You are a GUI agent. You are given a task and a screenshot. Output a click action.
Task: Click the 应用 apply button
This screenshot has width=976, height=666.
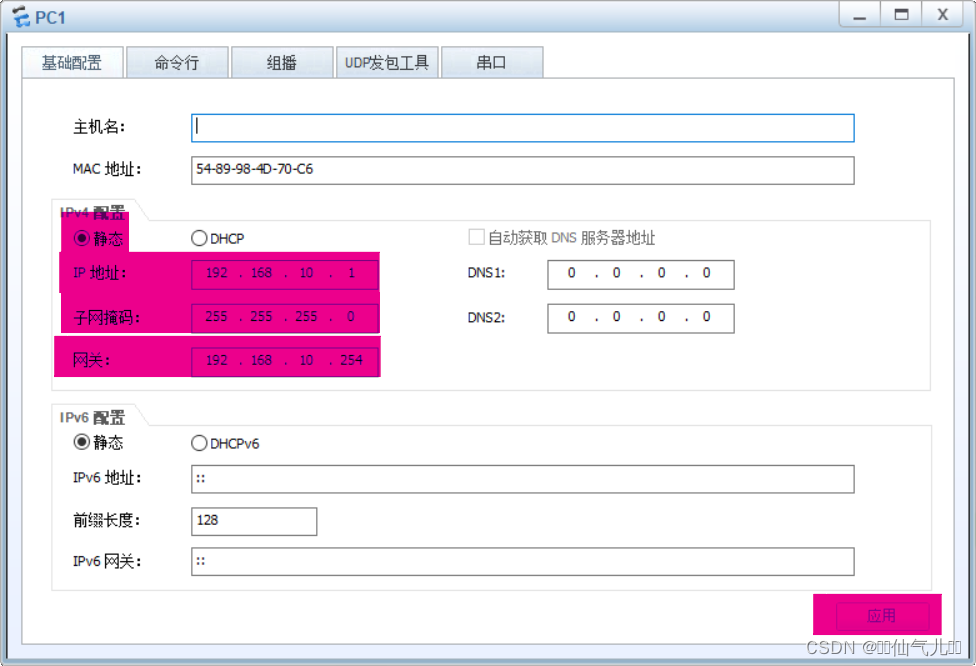point(882,616)
